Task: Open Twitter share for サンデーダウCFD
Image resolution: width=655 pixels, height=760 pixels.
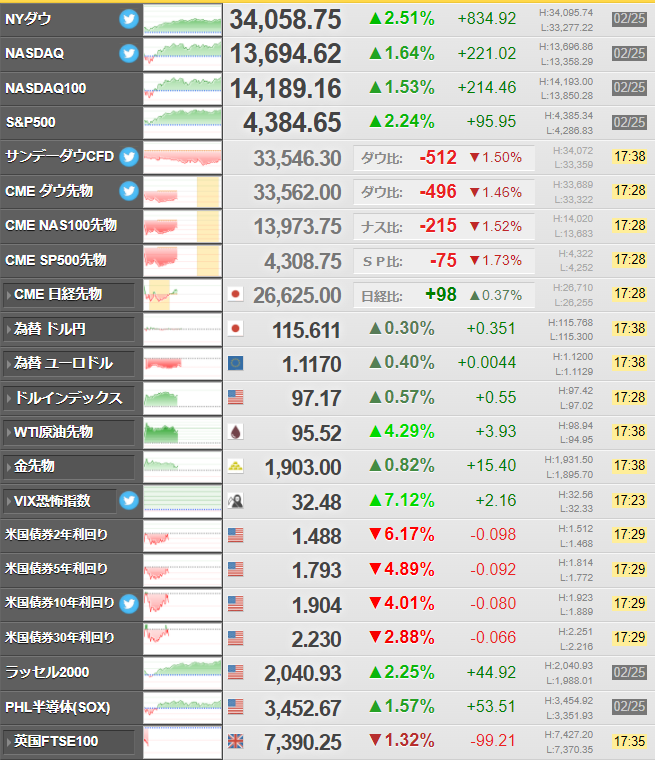Action: [x=129, y=157]
